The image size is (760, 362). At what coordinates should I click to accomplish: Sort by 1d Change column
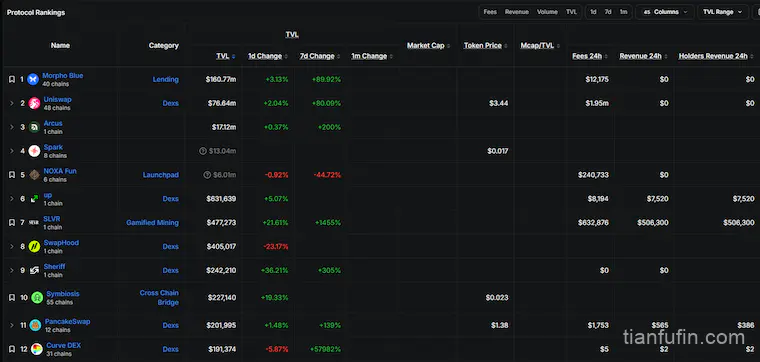pos(268,56)
